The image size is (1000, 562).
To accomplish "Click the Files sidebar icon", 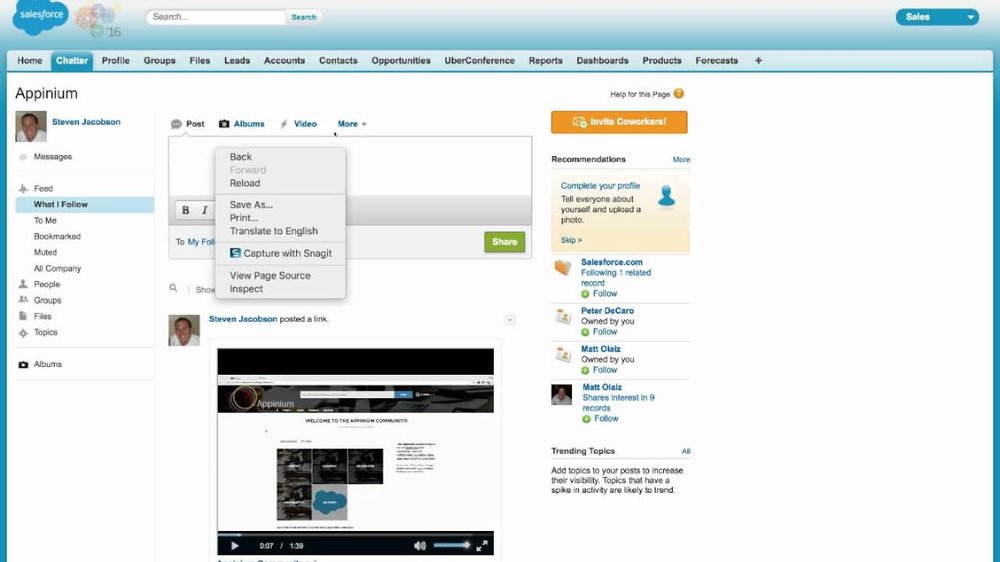I will click(23, 316).
